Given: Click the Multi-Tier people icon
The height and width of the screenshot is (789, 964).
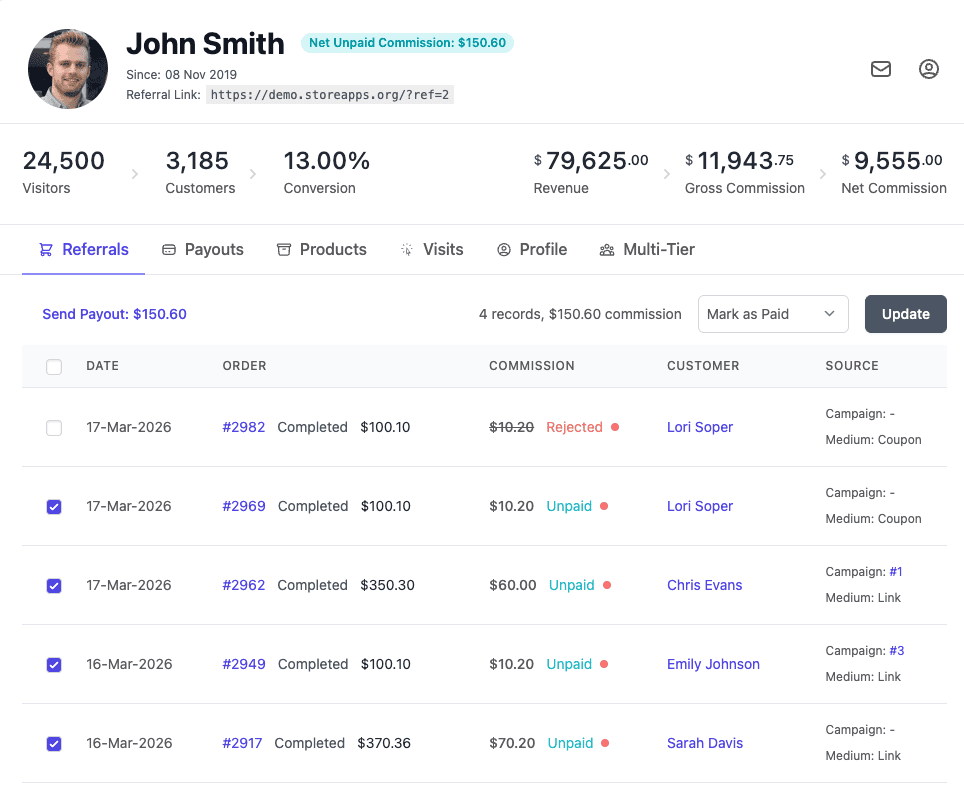Looking at the screenshot, I should [607, 250].
